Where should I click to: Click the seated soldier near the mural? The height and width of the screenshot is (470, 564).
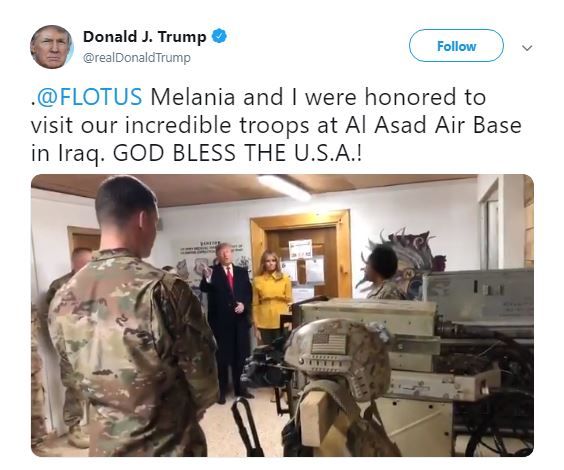tap(381, 273)
